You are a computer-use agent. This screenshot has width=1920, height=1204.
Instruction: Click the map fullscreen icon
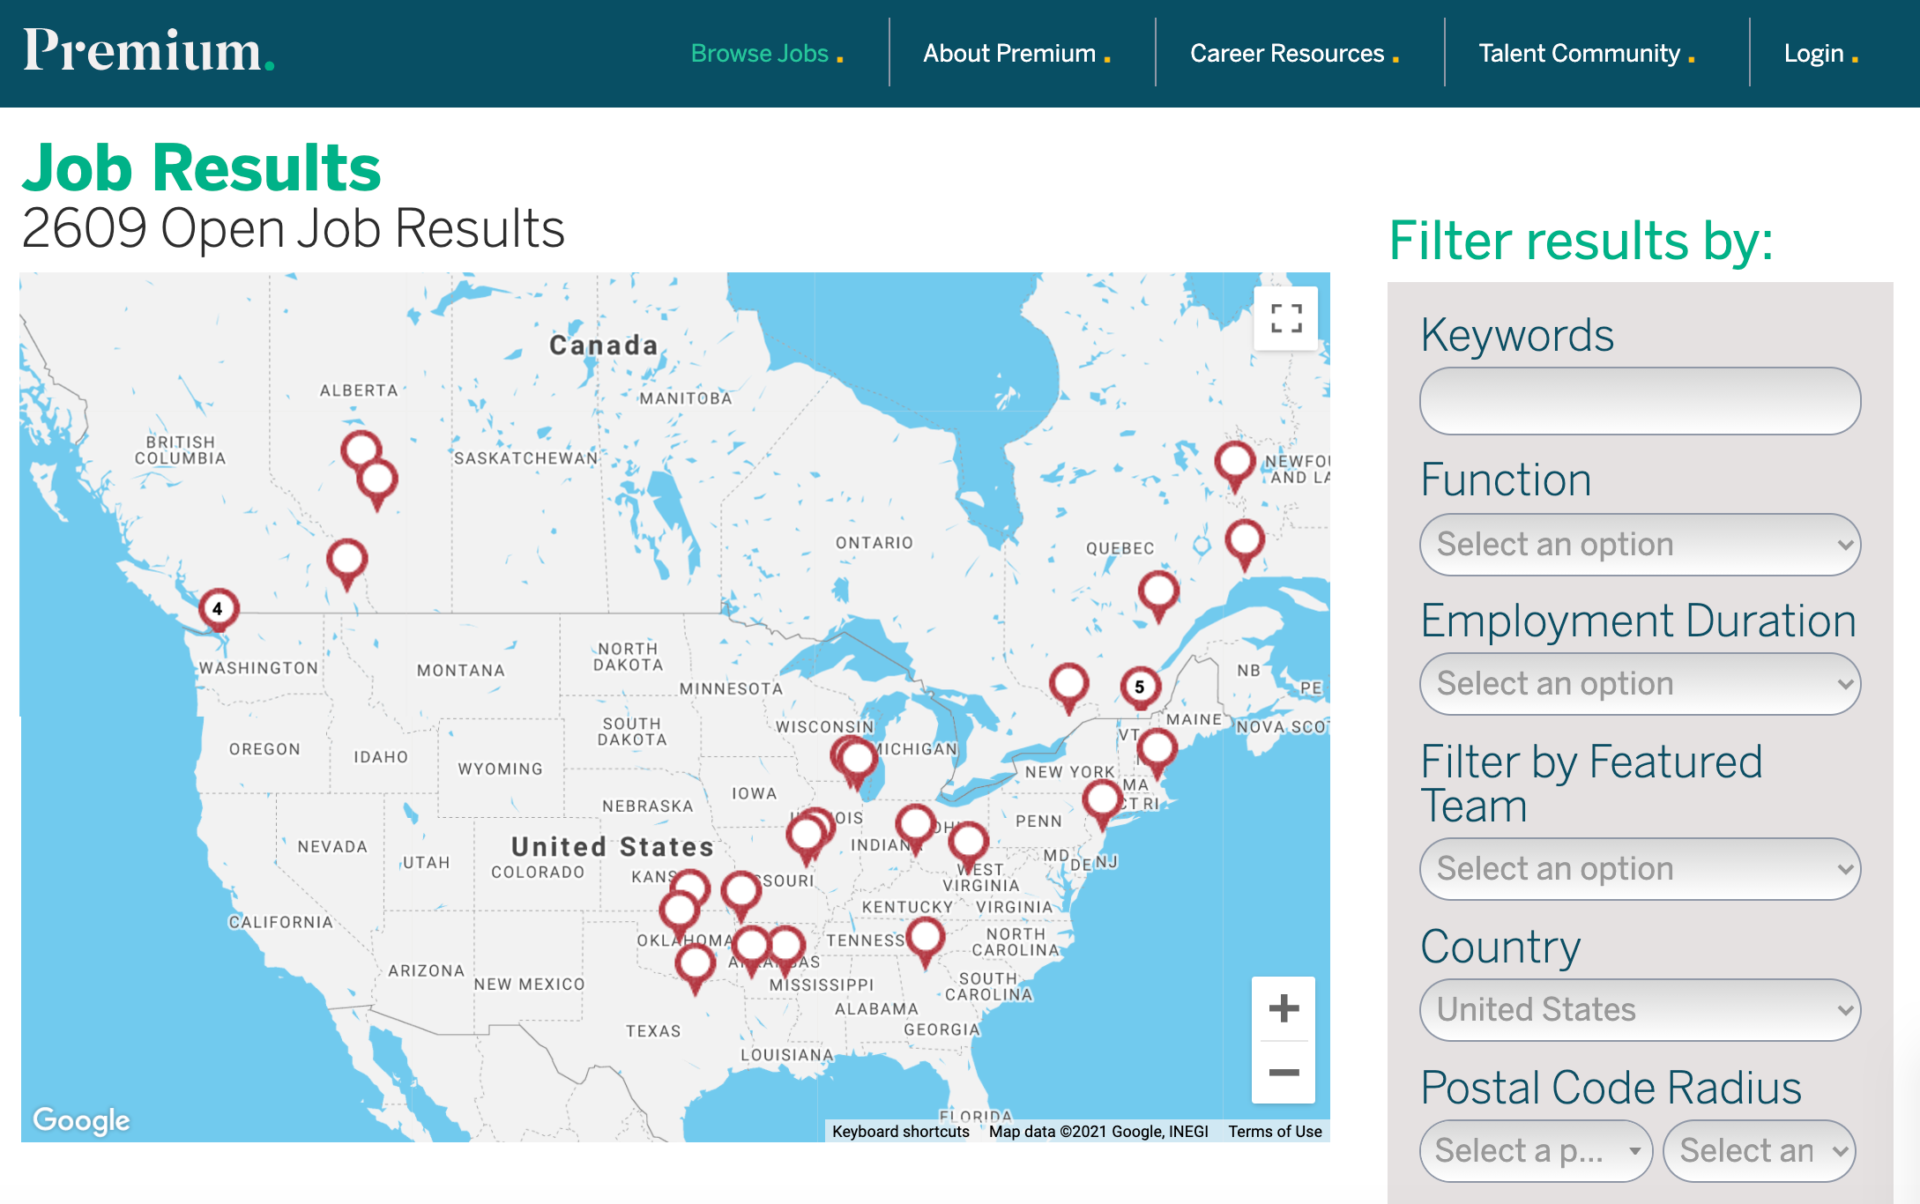(x=1286, y=318)
